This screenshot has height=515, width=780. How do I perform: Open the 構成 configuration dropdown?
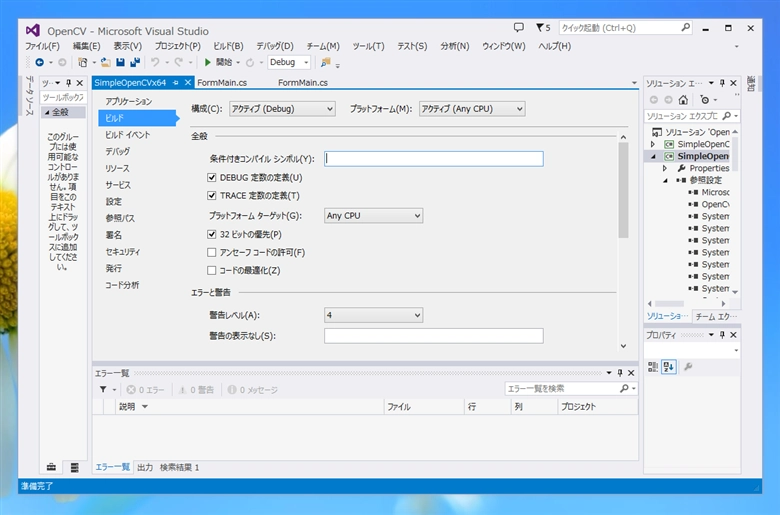click(x=282, y=108)
